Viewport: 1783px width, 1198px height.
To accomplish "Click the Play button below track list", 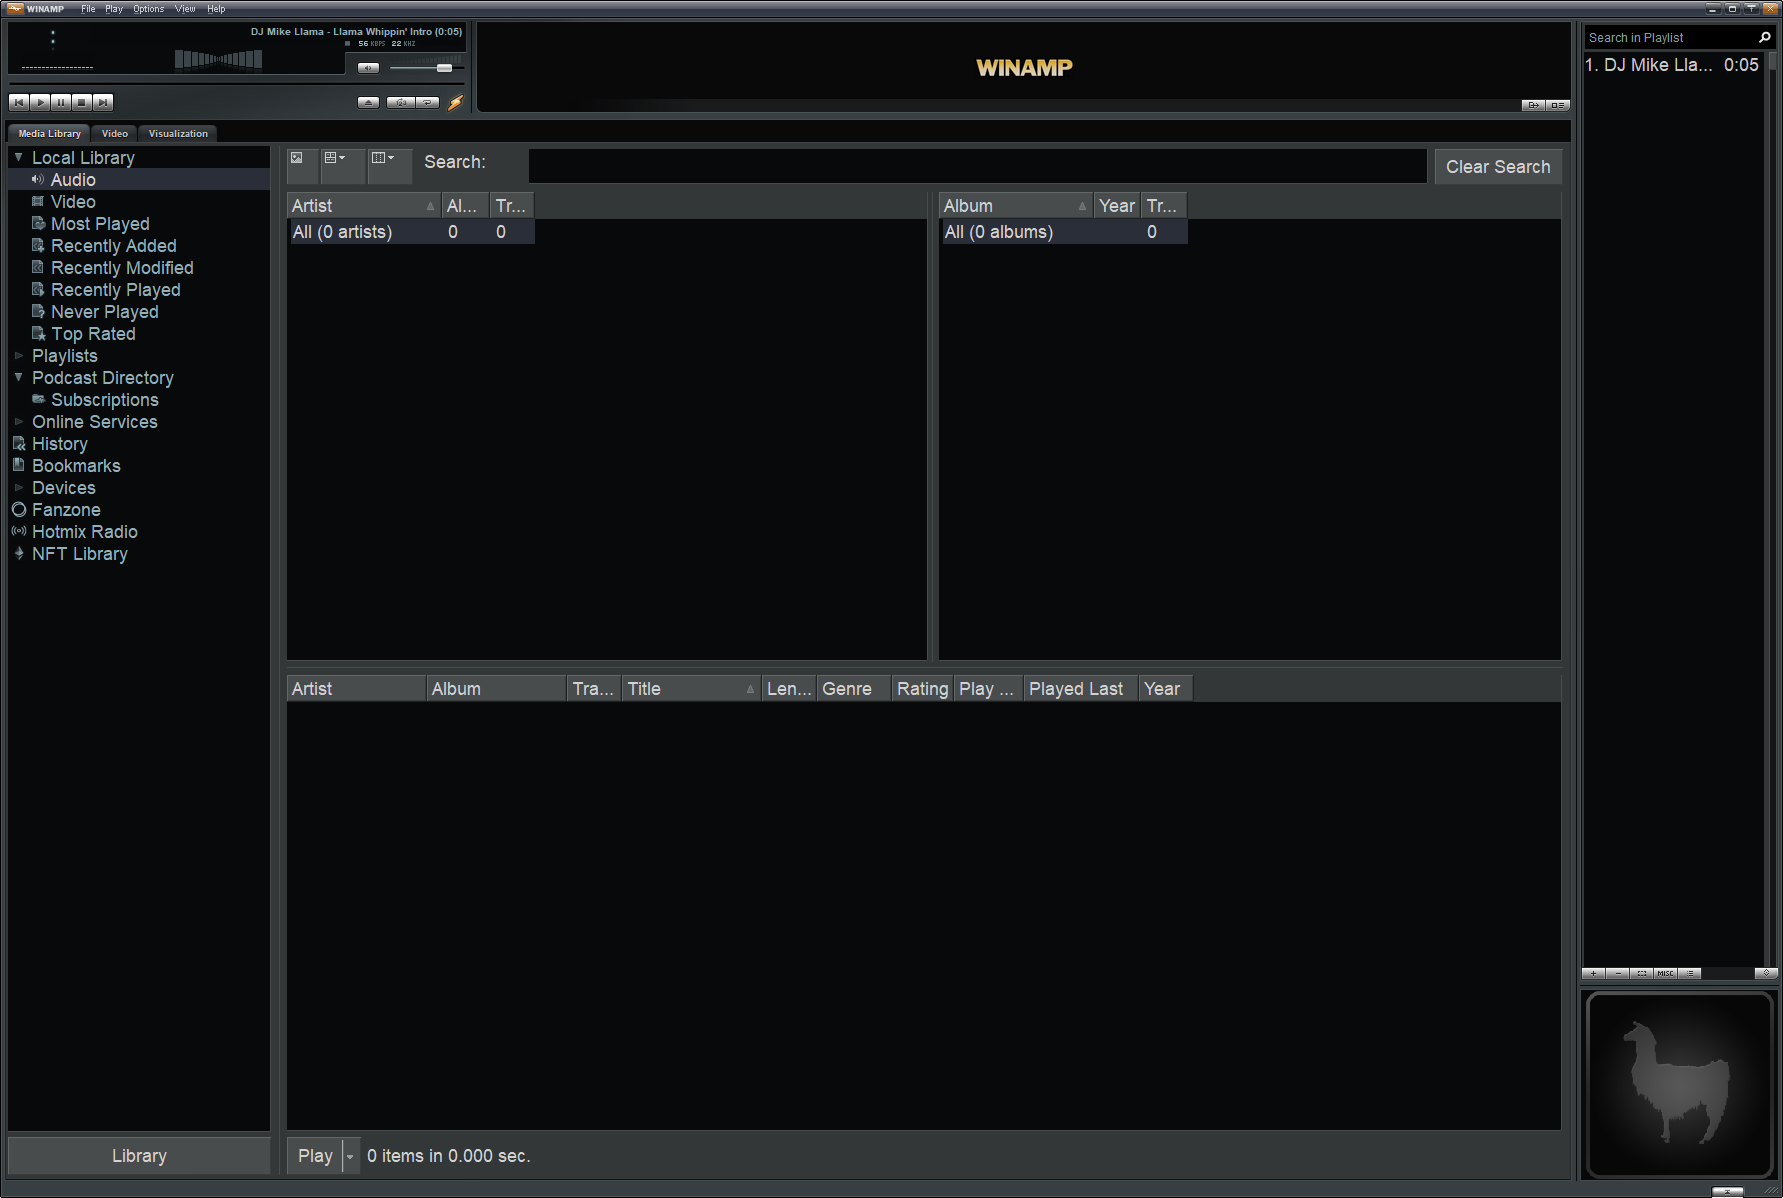I will tap(315, 1156).
